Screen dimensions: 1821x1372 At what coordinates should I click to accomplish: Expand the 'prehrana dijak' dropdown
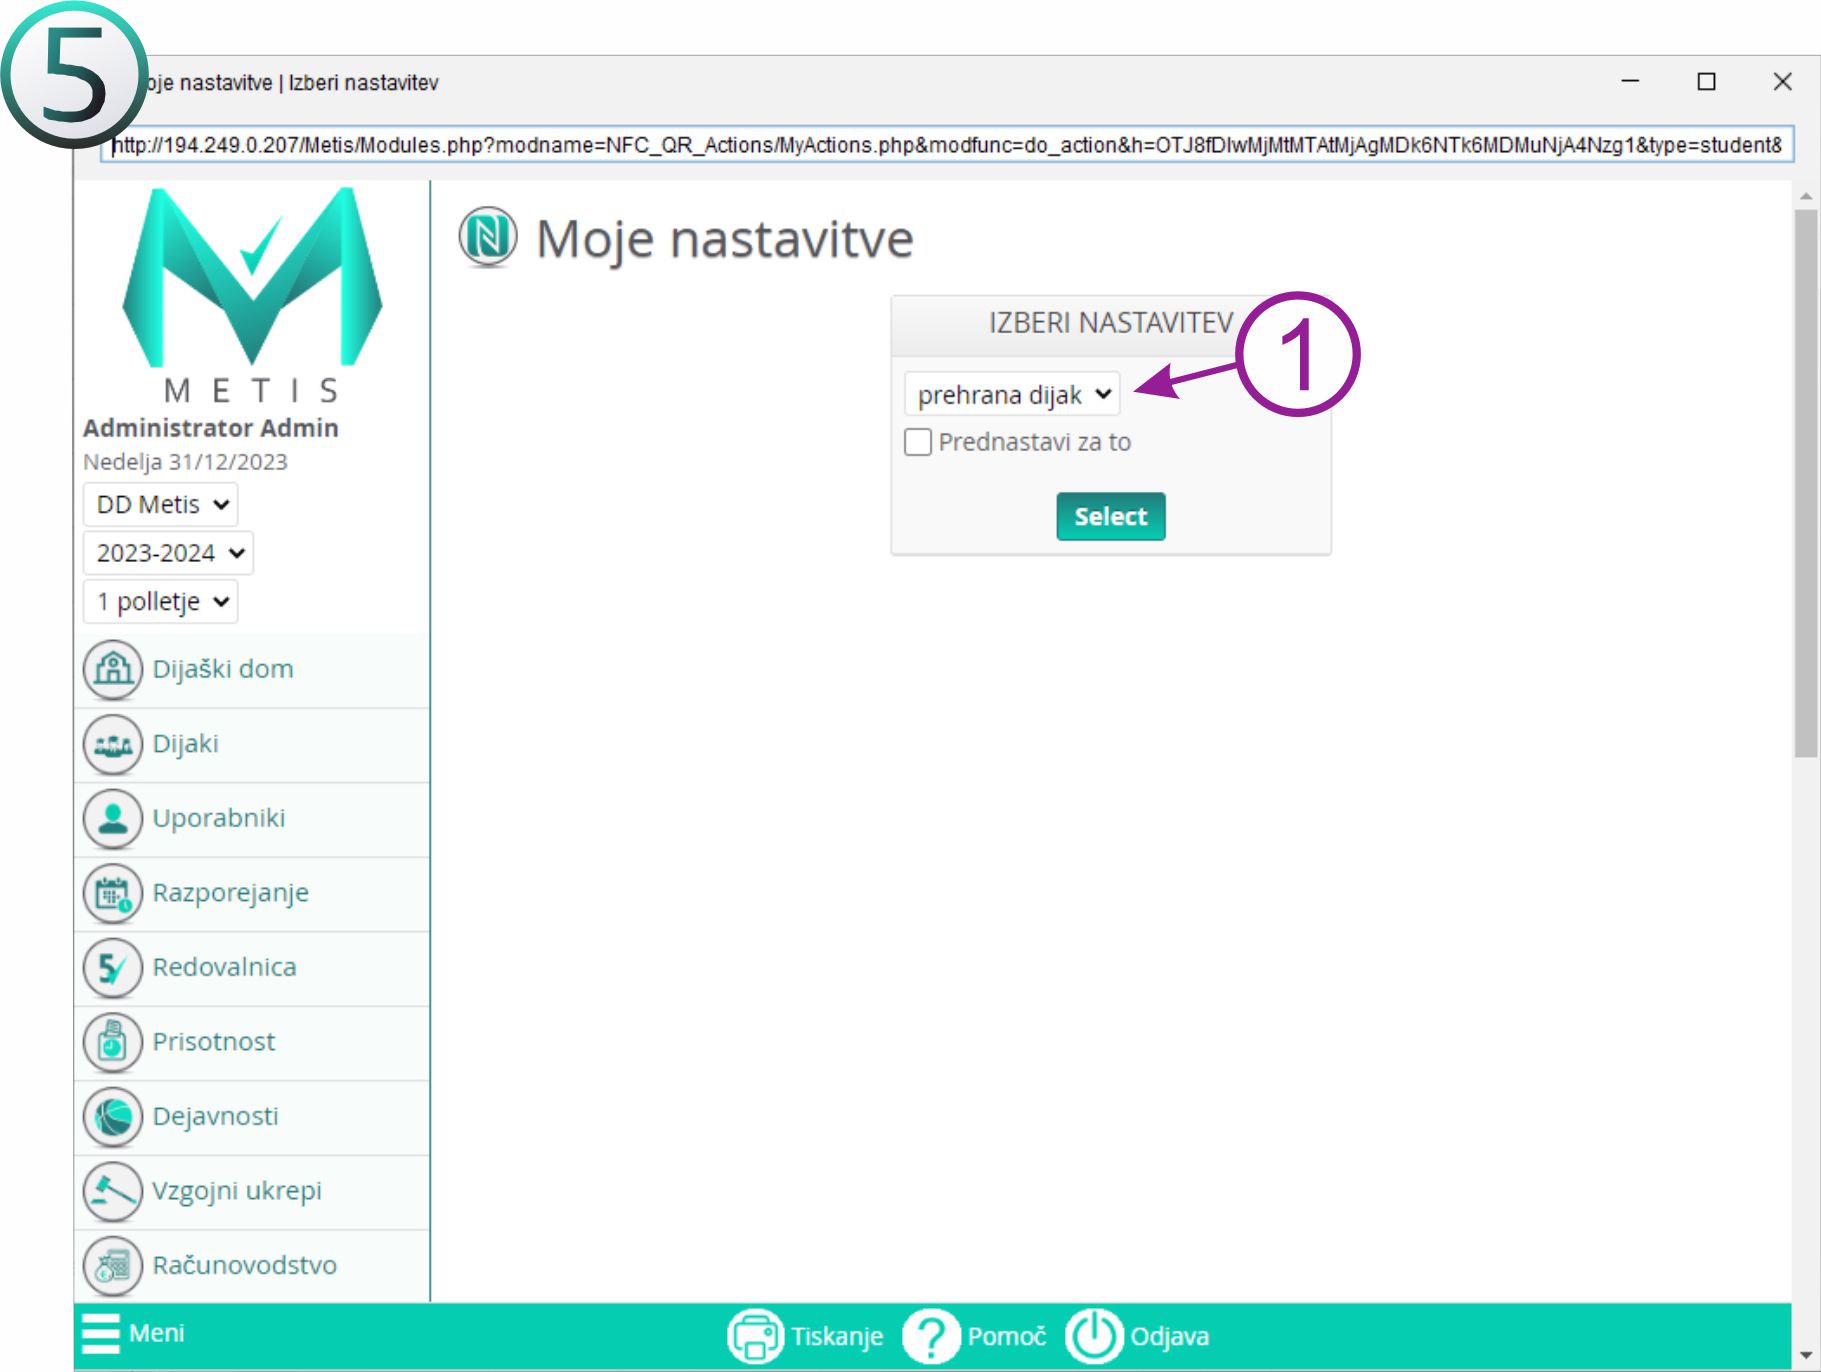[x=1012, y=395]
